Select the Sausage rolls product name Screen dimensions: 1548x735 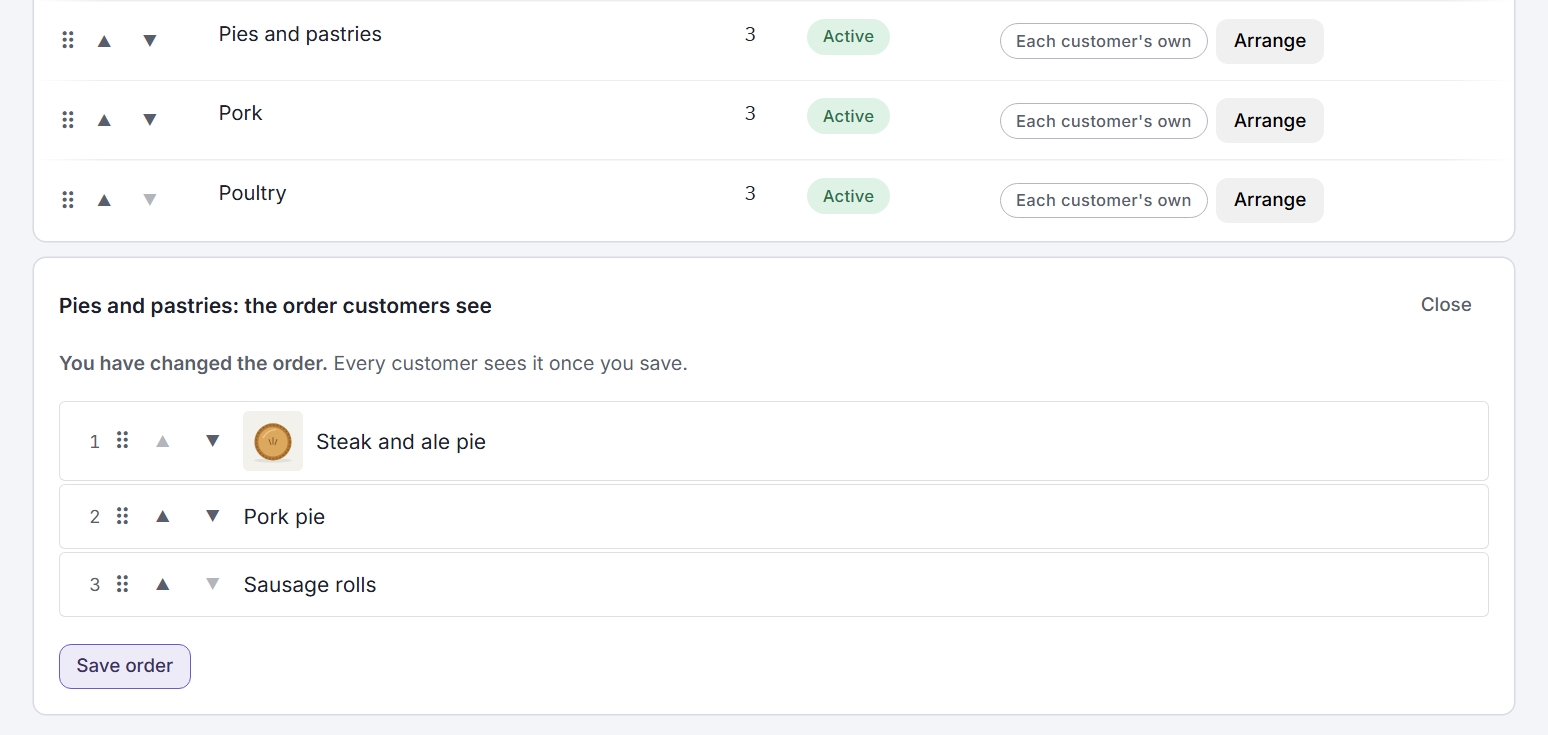click(310, 585)
